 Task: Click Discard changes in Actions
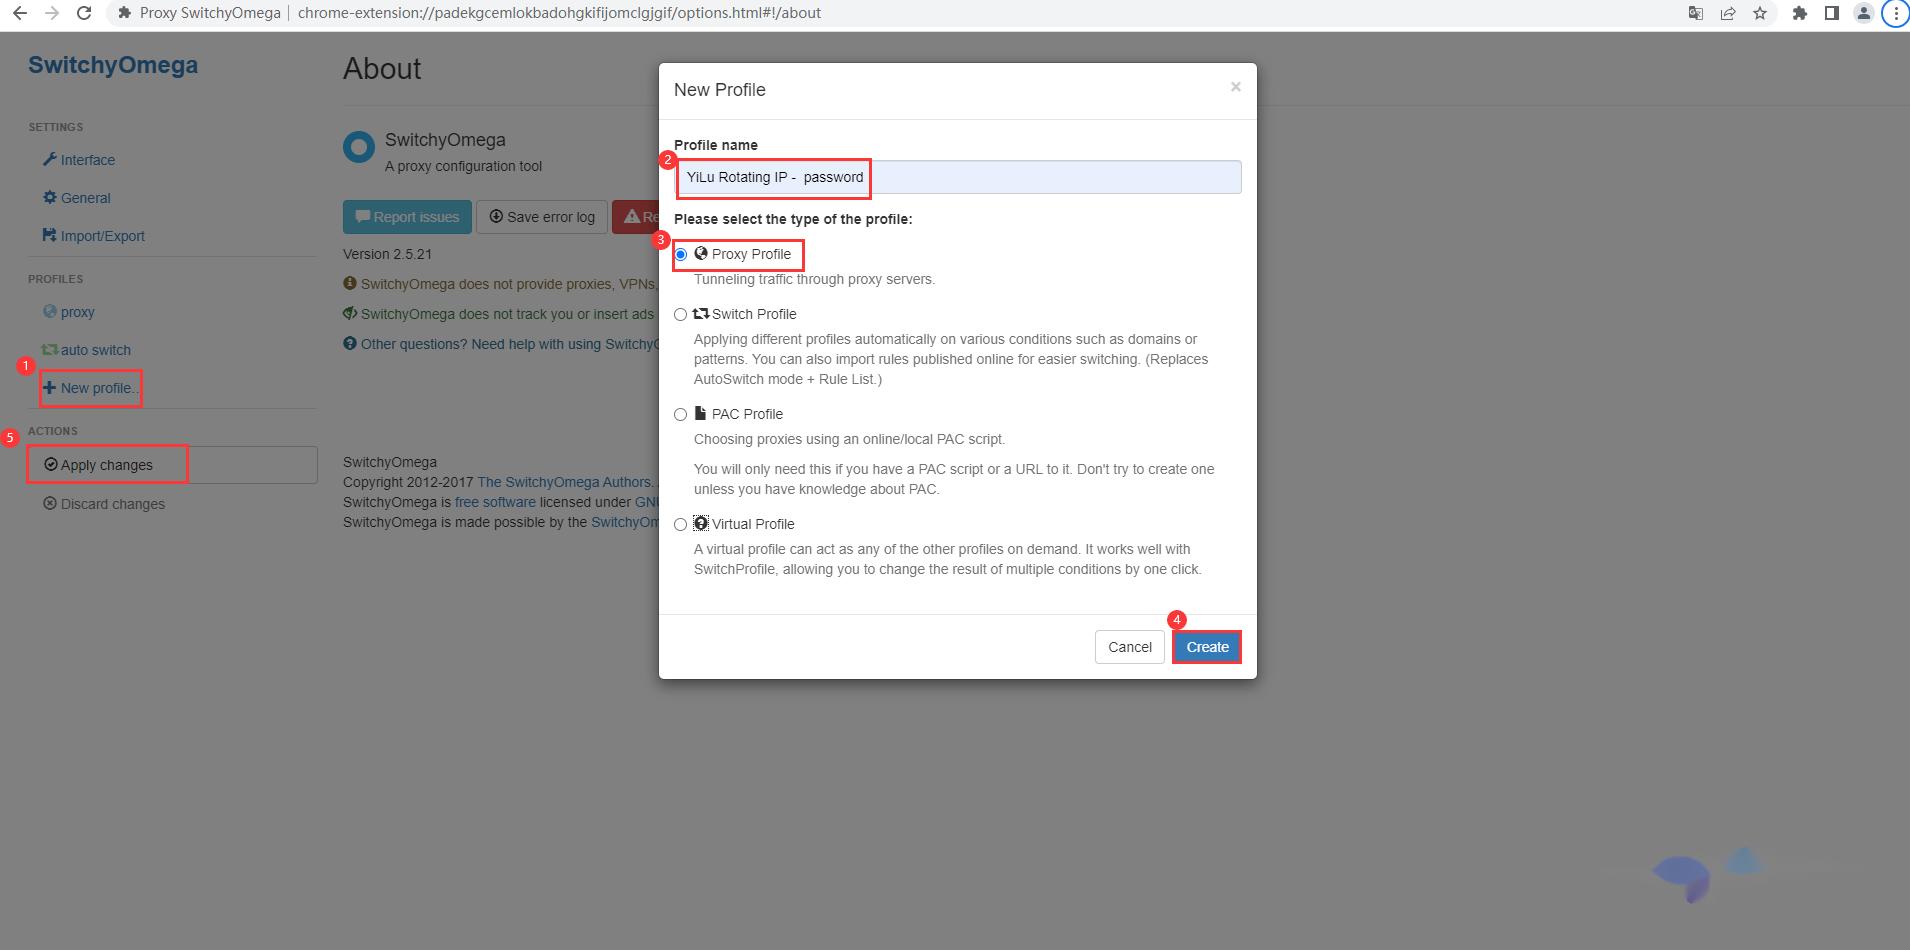tap(104, 504)
